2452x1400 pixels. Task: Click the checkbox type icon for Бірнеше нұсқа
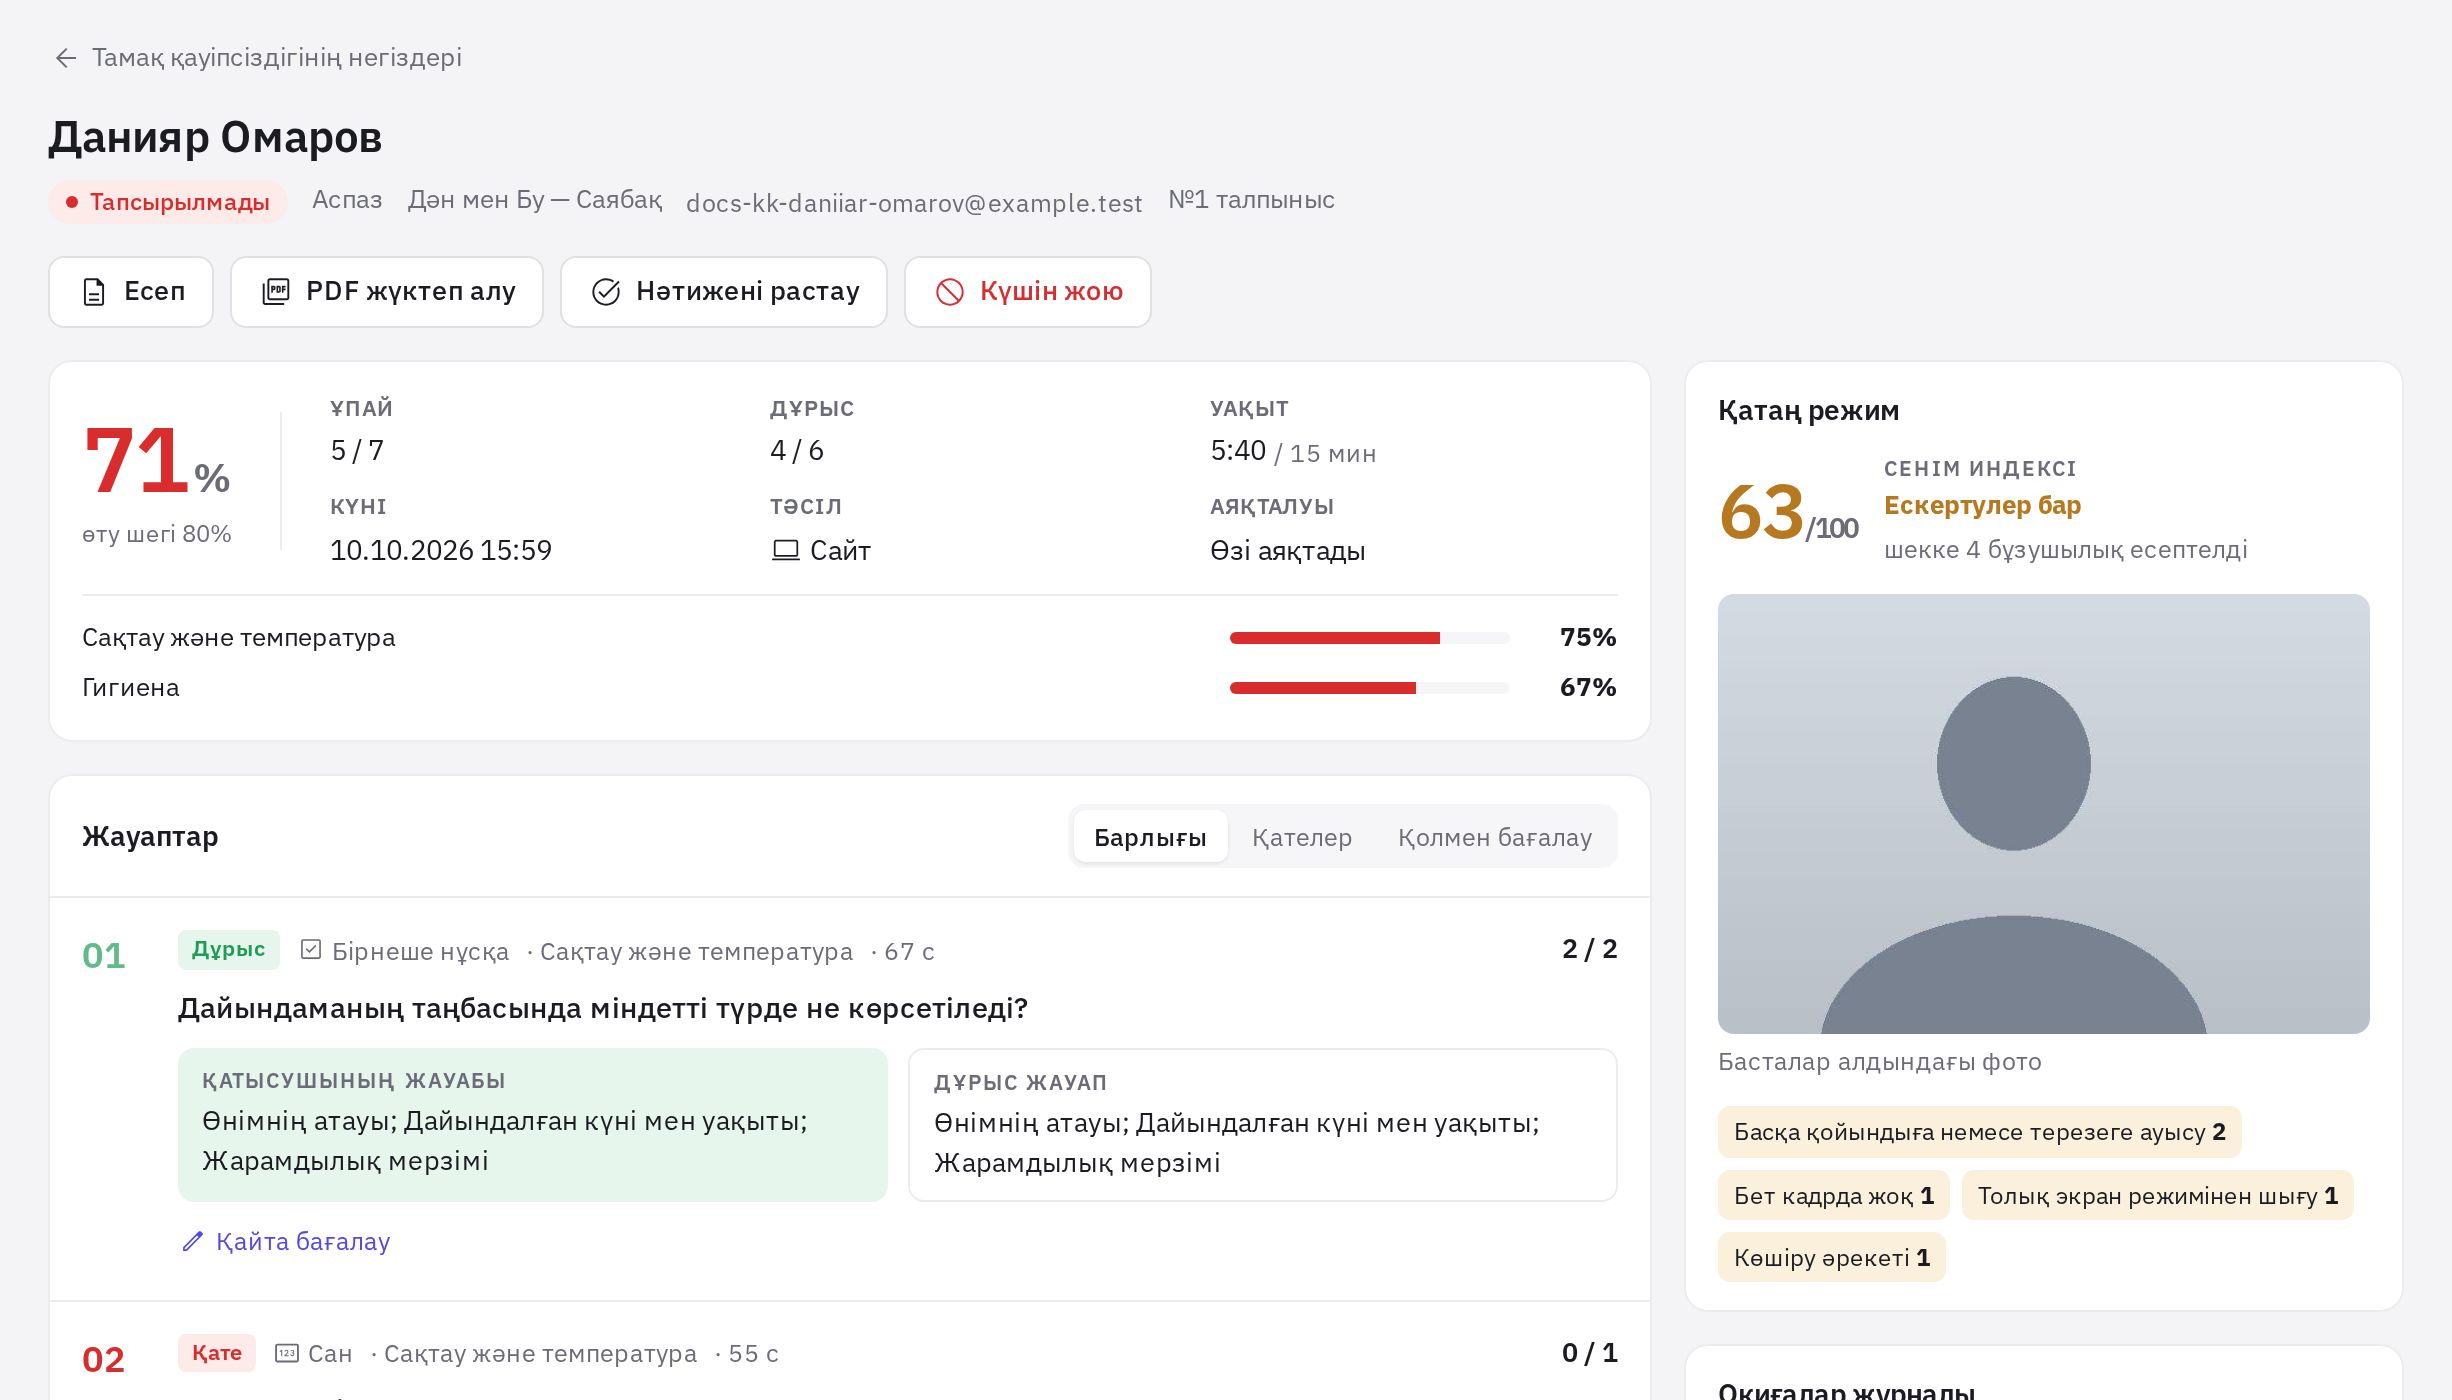pyautogui.click(x=311, y=949)
